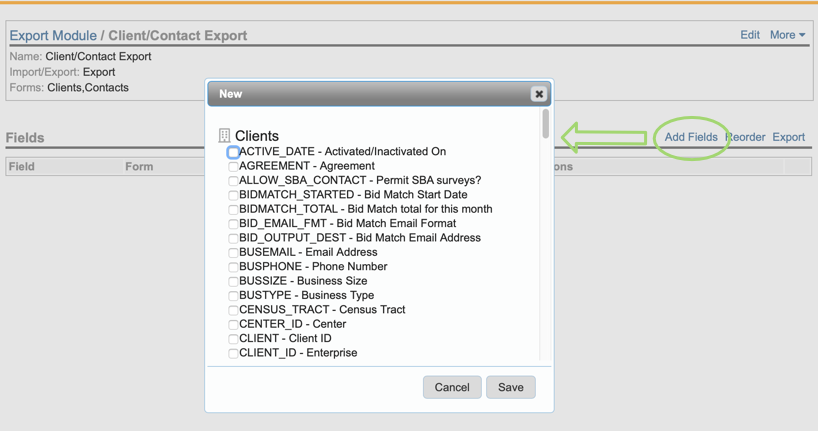This screenshot has width=818, height=431.
Task: Click the Save button
Action: coord(510,387)
